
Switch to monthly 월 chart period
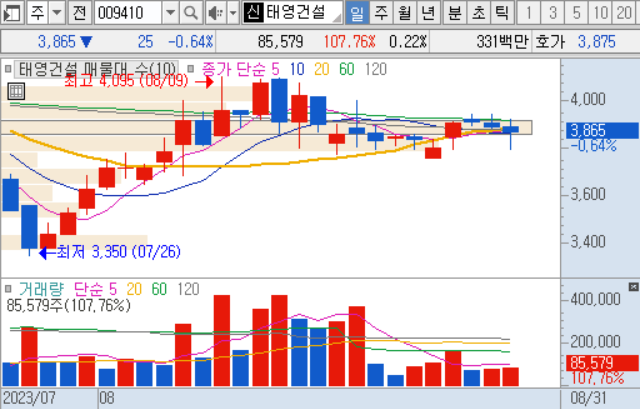click(404, 13)
